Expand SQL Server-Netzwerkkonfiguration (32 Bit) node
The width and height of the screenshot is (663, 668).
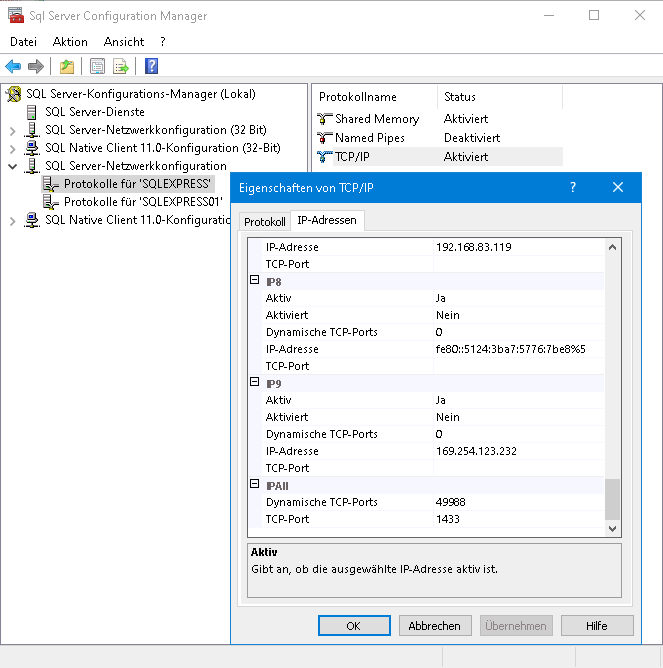[12, 130]
